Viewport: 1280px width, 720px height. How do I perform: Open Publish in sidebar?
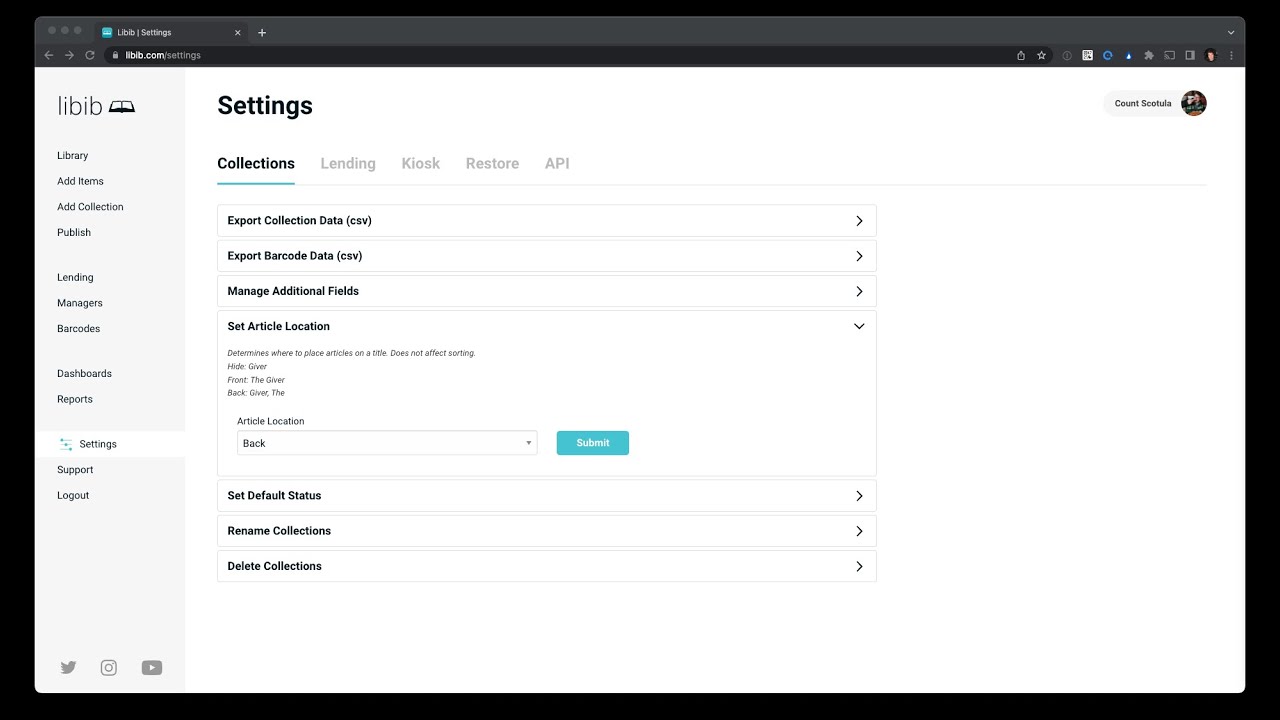(74, 232)
